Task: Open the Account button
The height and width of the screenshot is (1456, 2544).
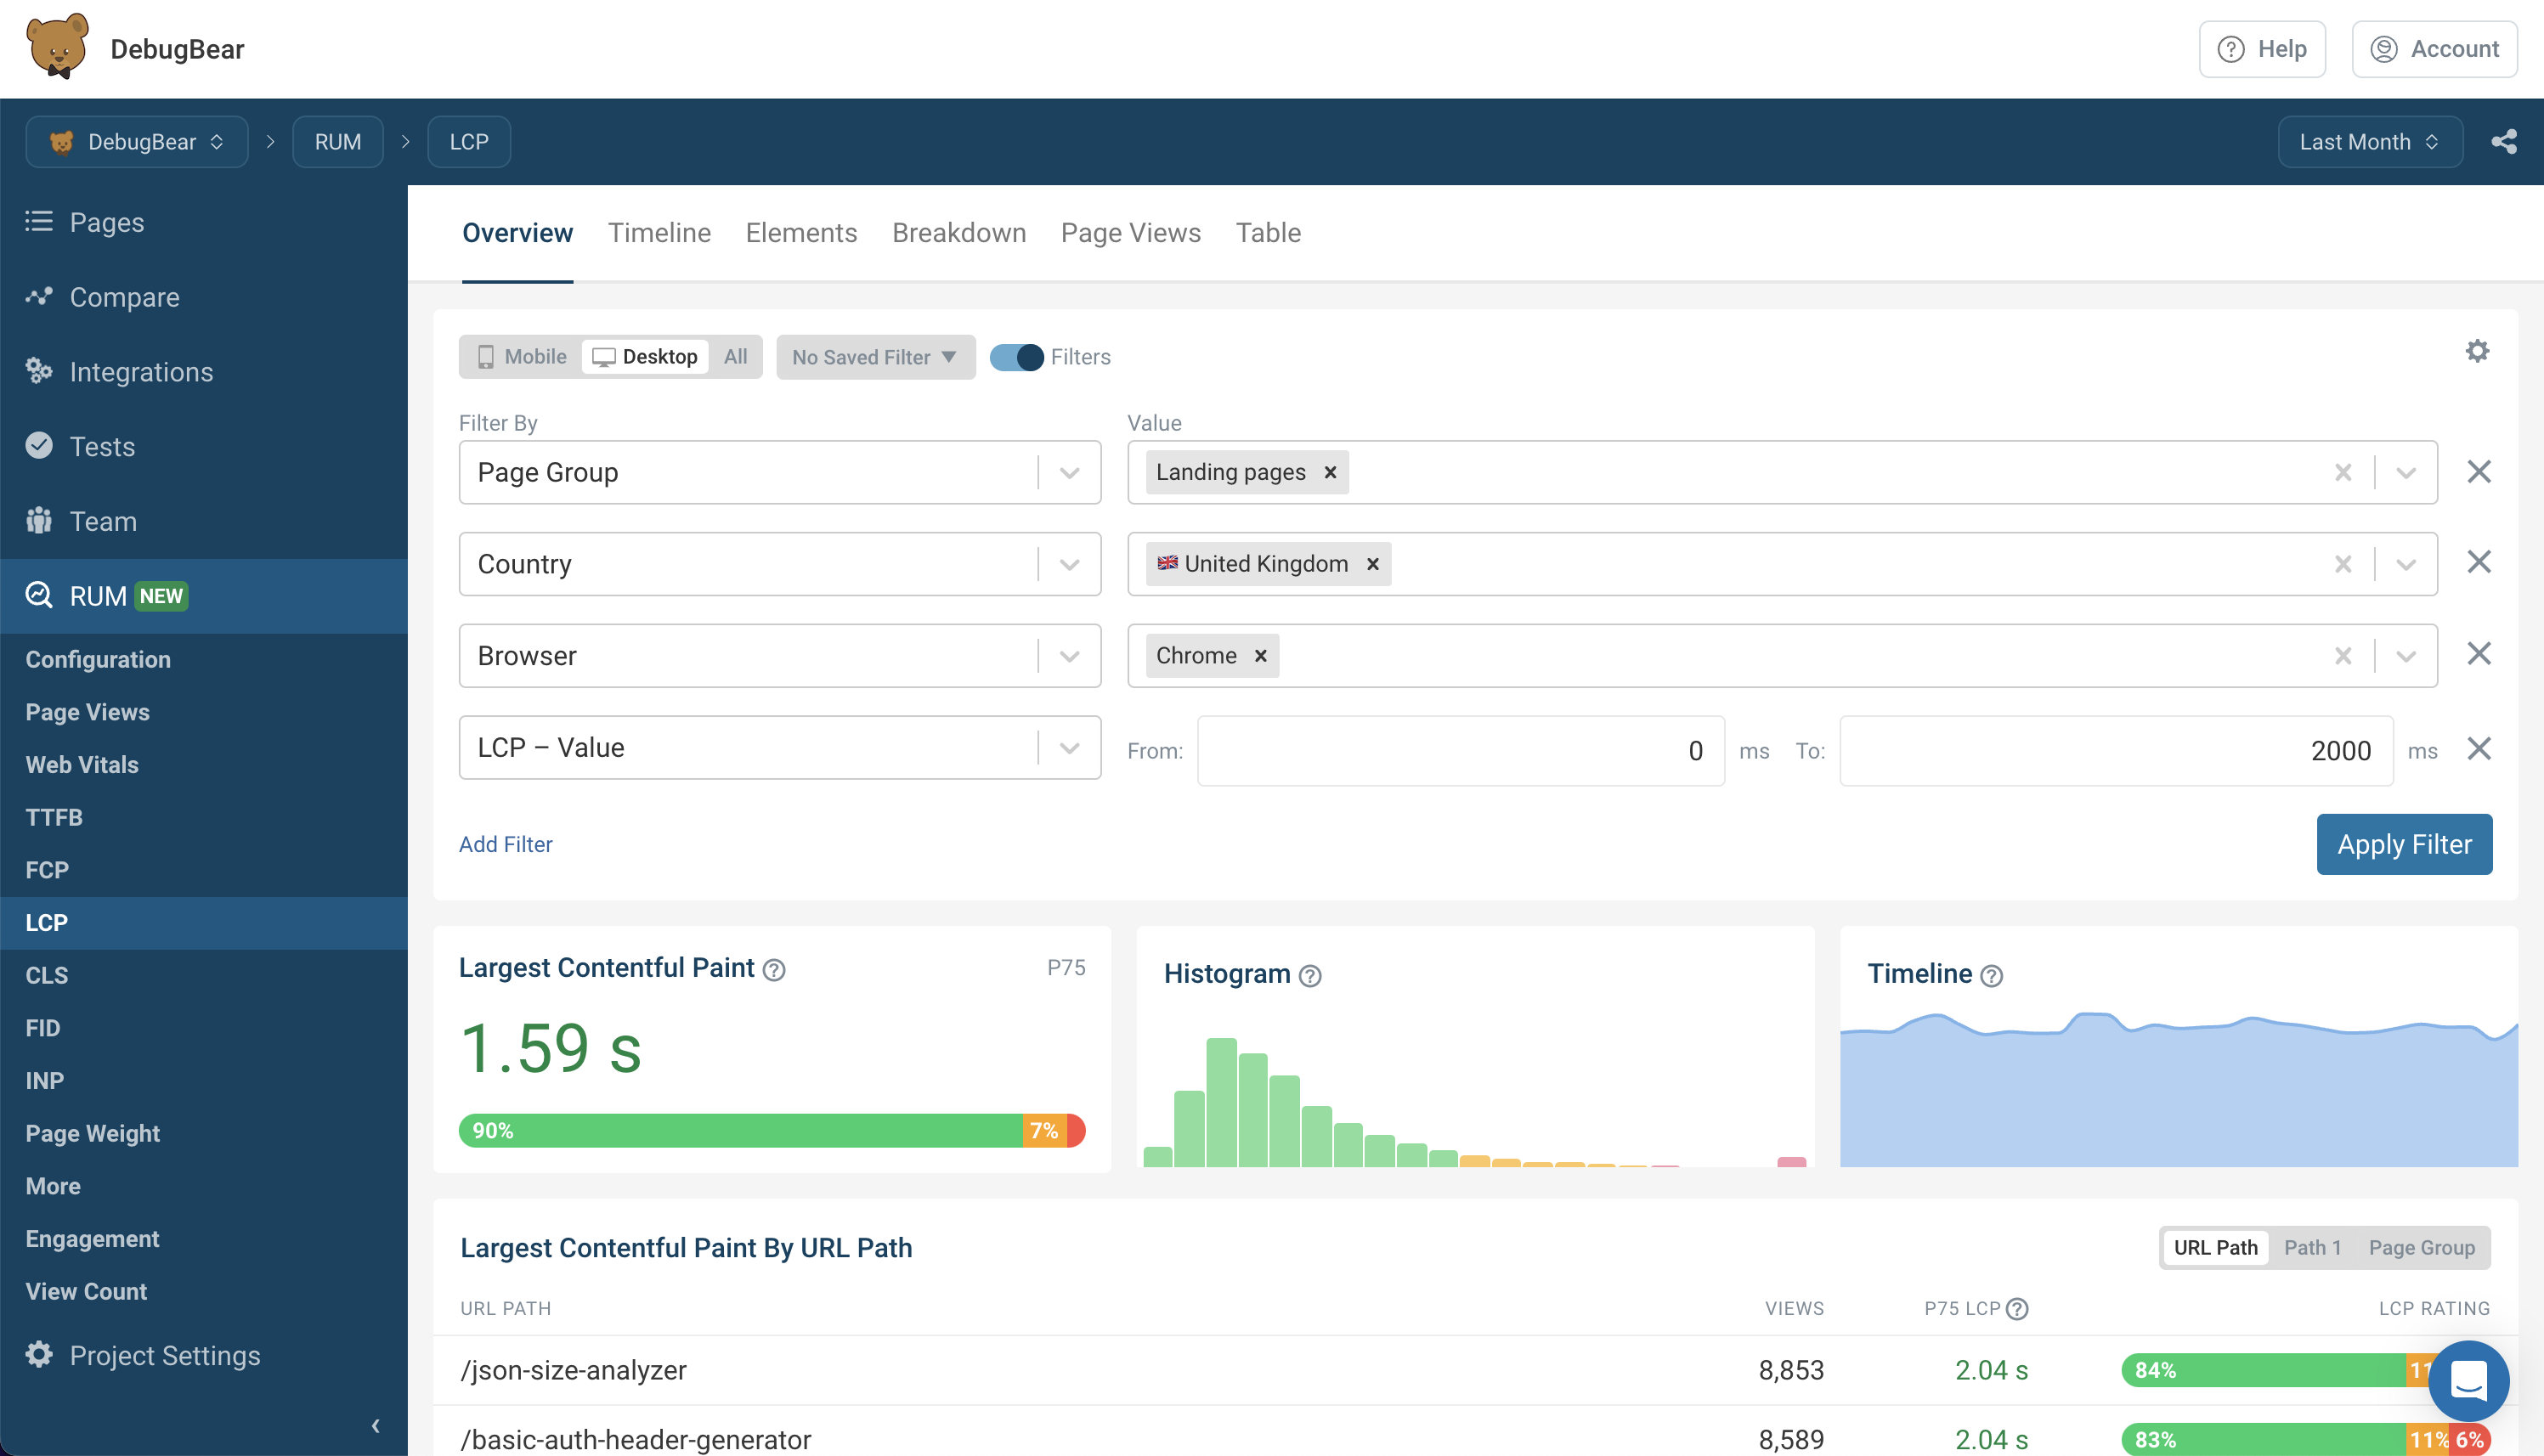Action: (x=2434, y=49)
